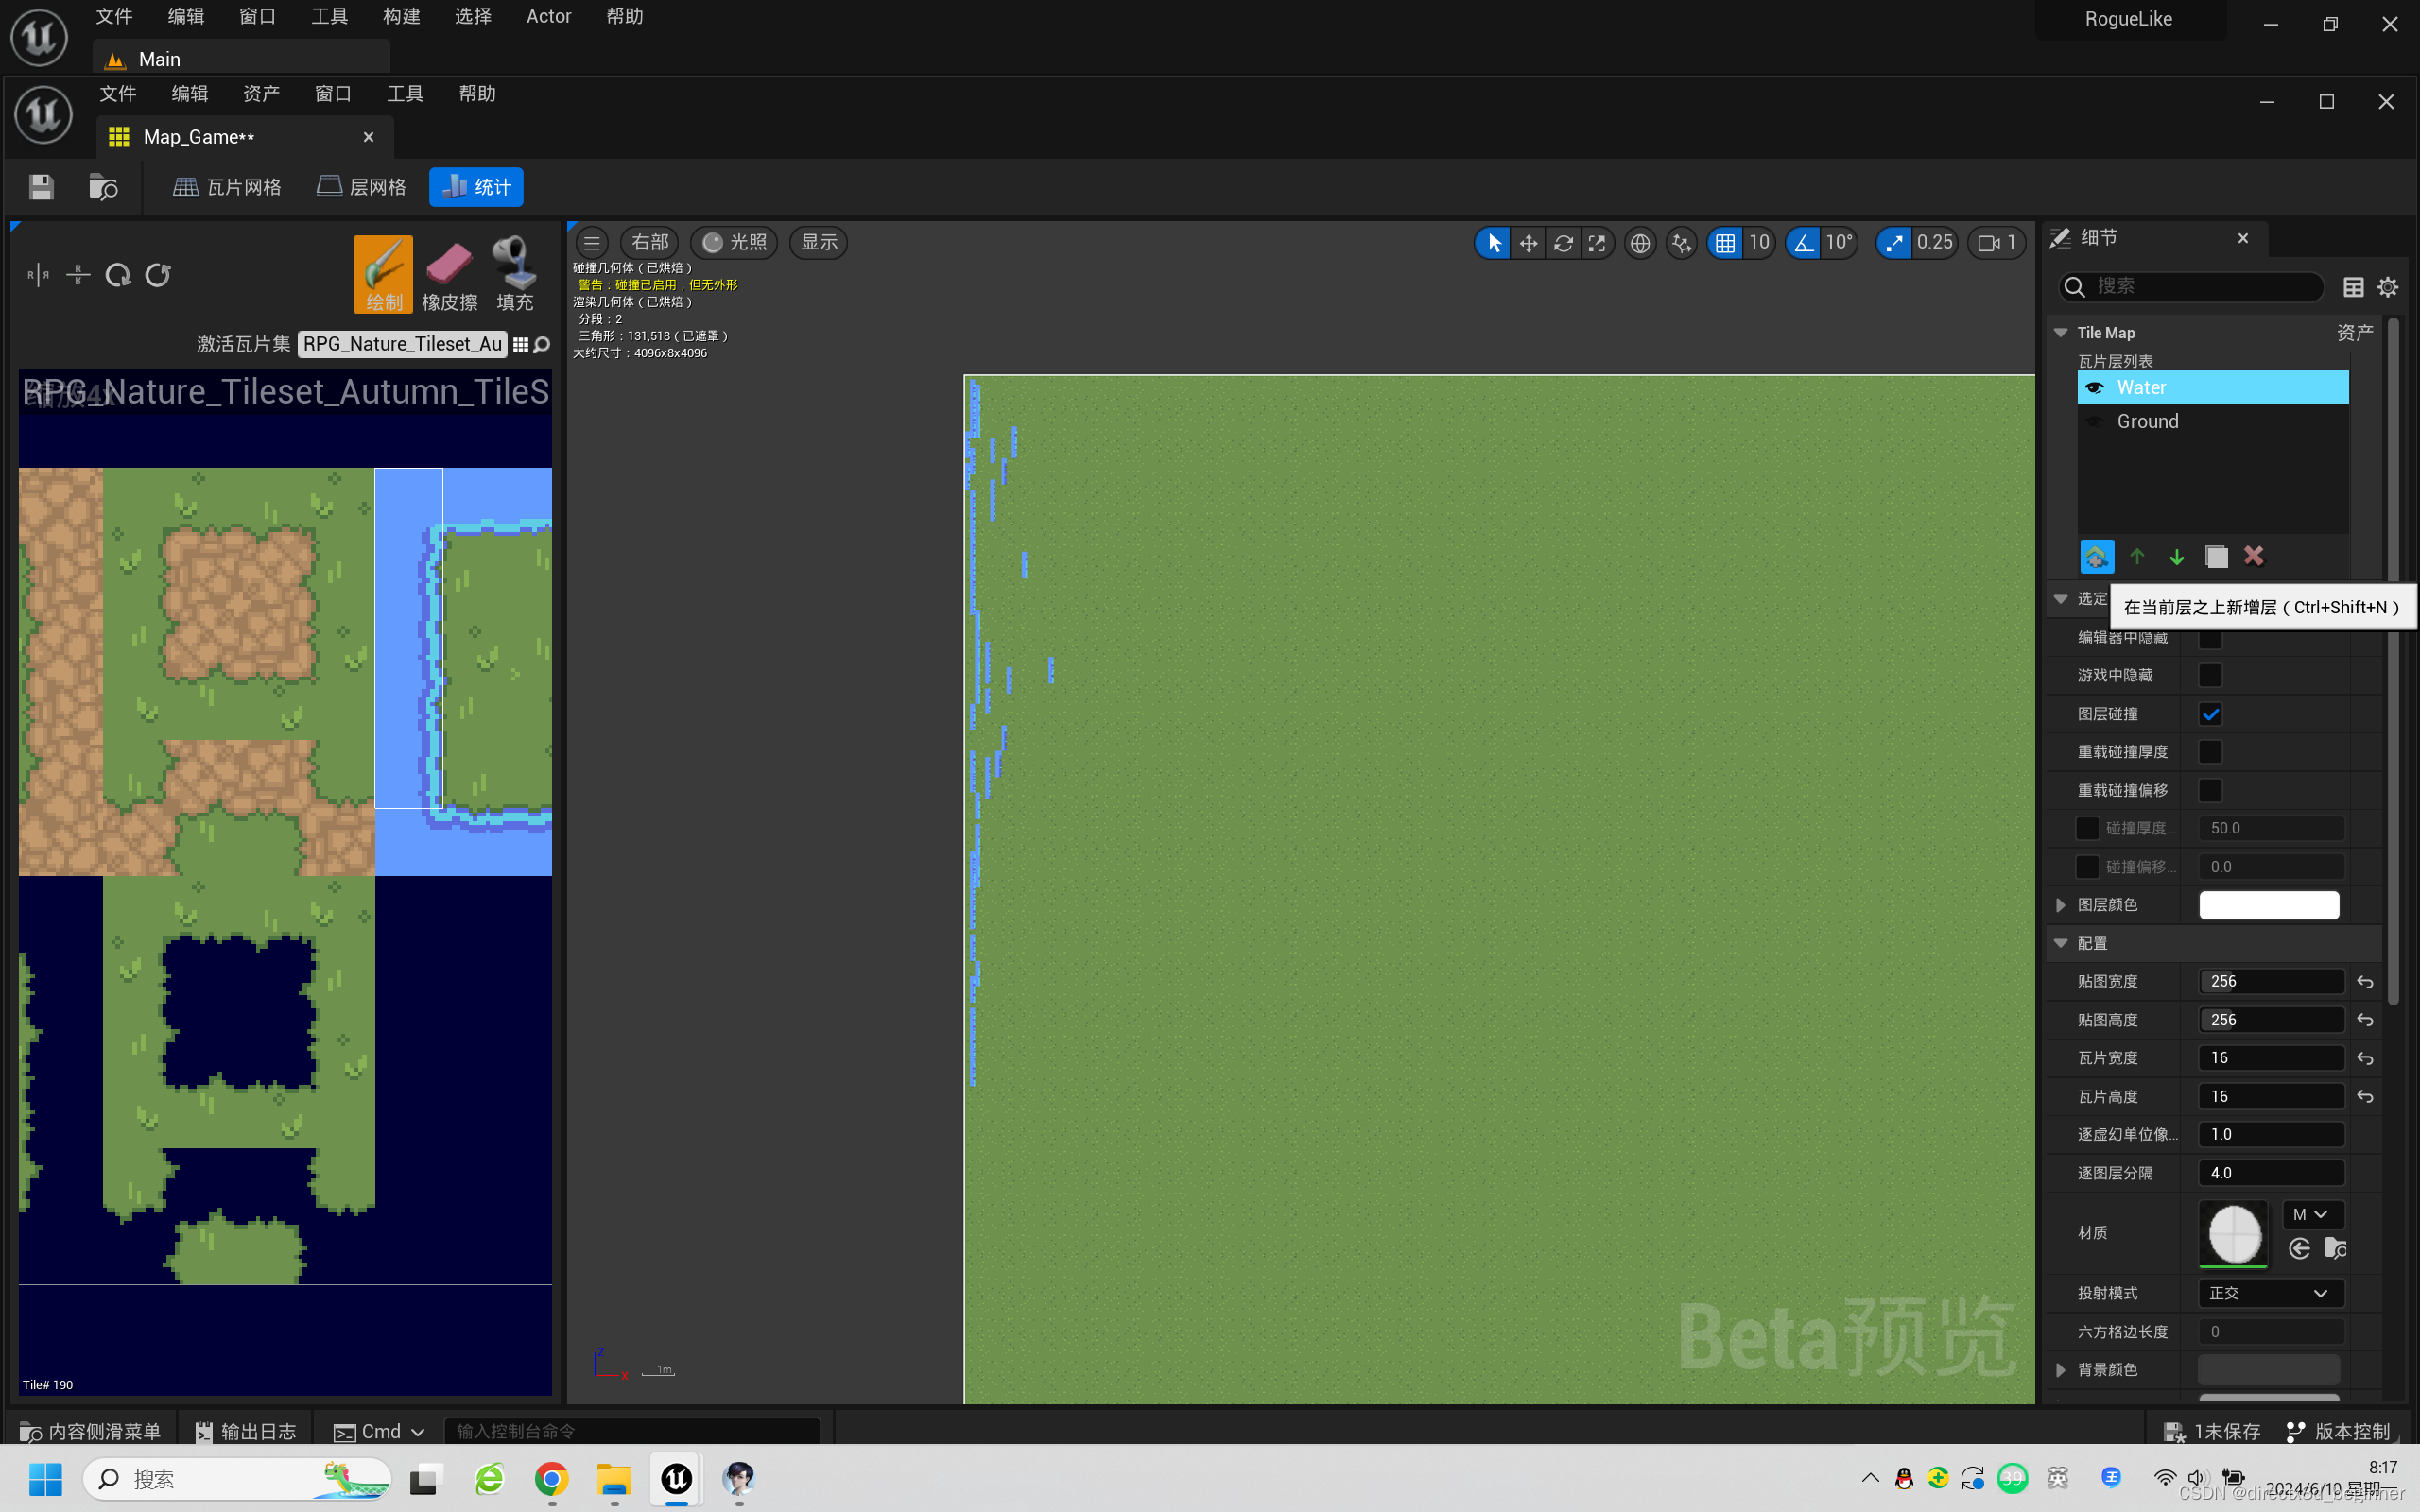Click the save icon in toolbar
This screenshot has height=1512, width=2420.
[41, 187]
